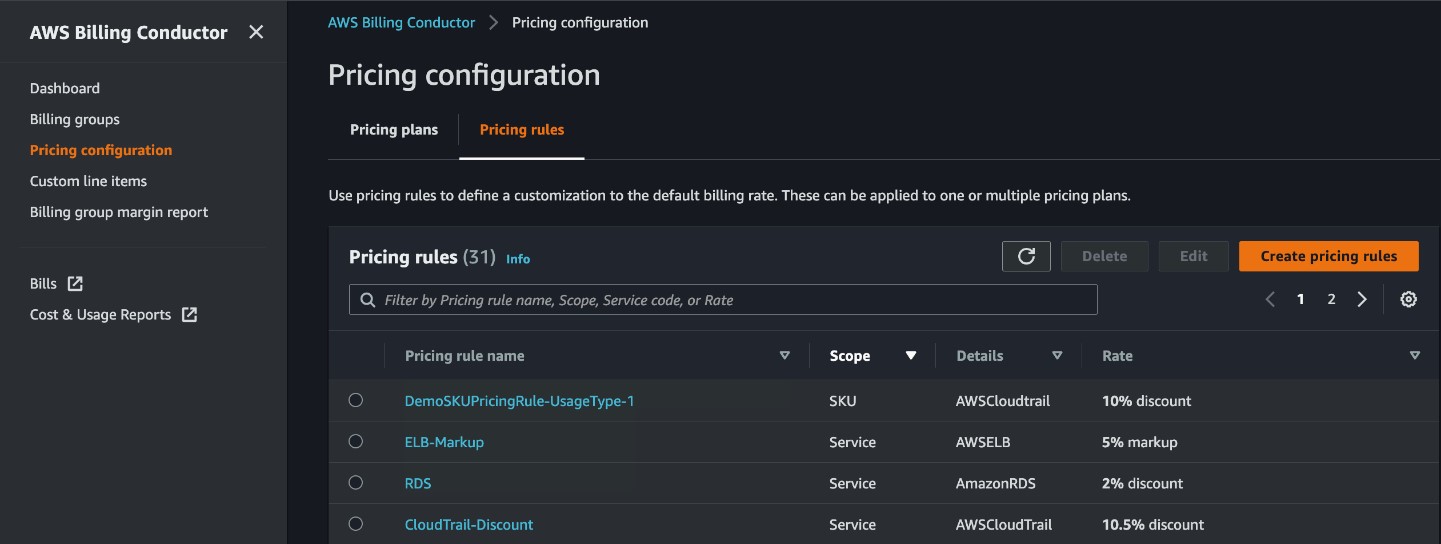Open RDS pricing rule link
This screenshot has width=1441, height=544.
(418, 483)
